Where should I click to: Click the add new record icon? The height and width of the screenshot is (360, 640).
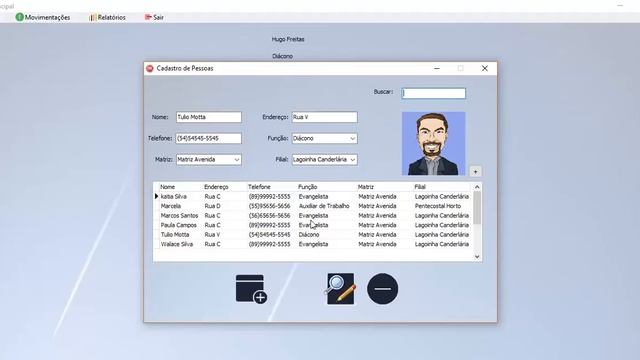[251, 289]
